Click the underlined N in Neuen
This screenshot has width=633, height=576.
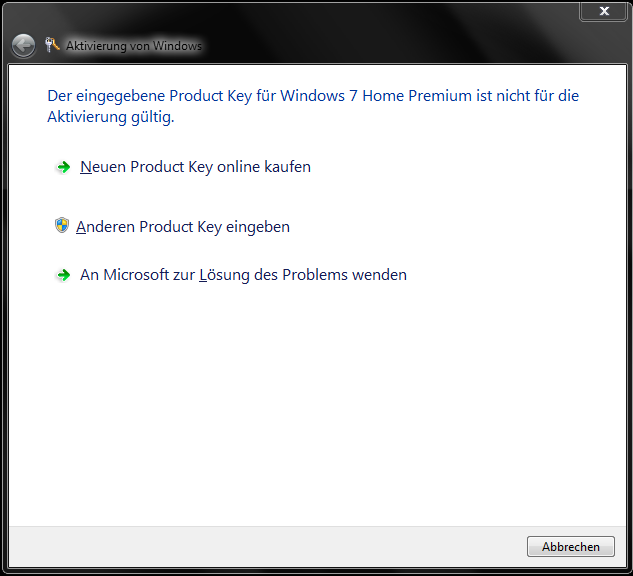click(86, 167)
